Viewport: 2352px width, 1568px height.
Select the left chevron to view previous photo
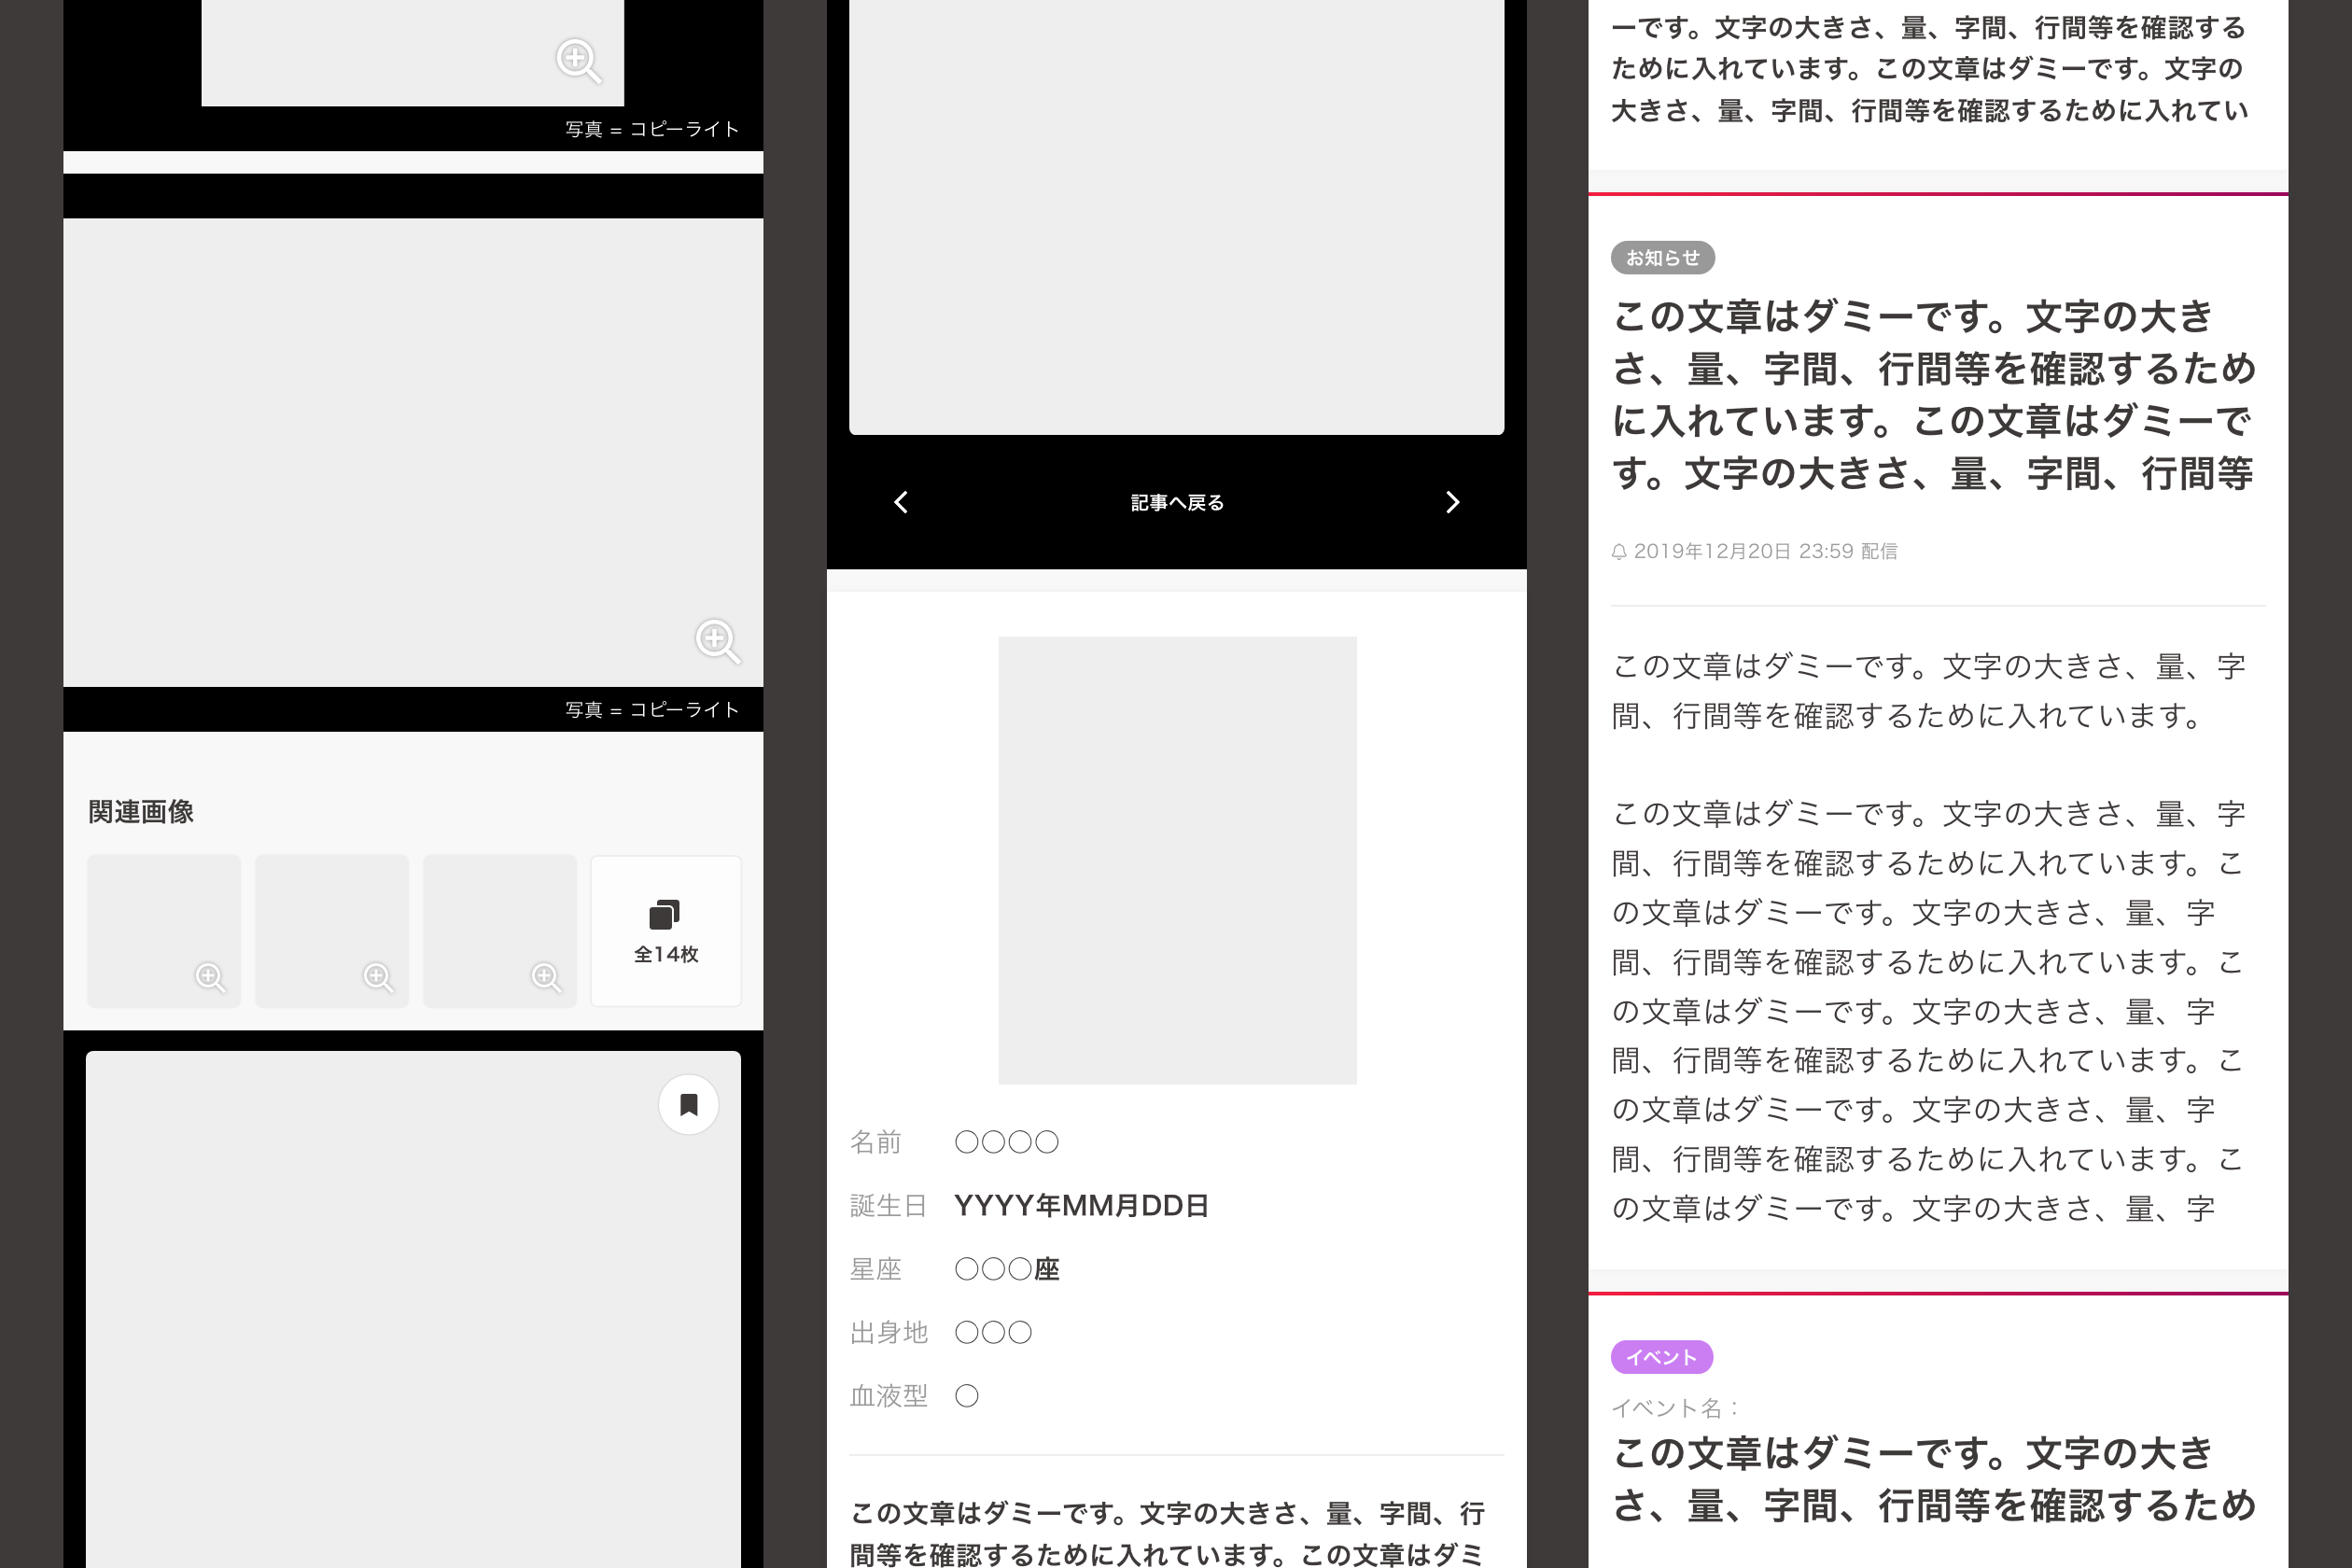901,502
